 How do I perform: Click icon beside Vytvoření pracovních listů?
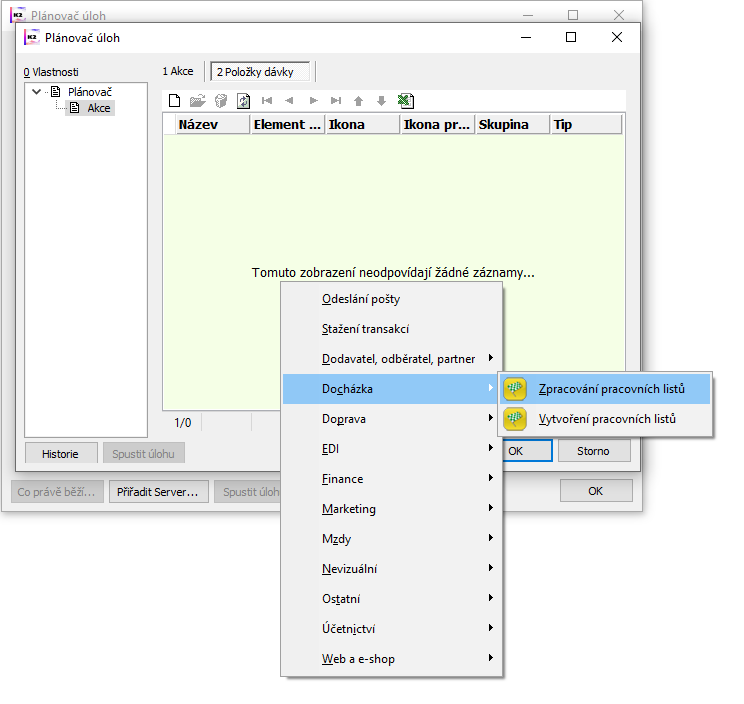pyautogui.click(x=515, y=419)
